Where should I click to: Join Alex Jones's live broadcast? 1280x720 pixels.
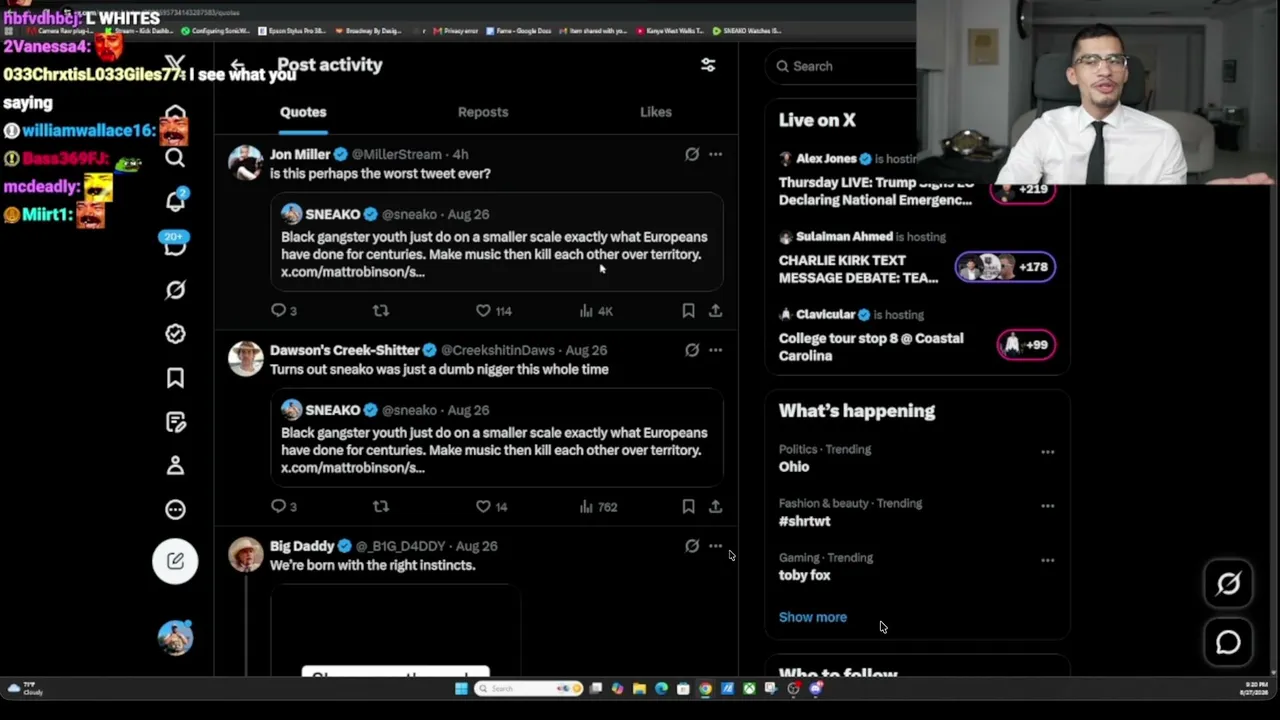pyautogui.click(x=917, y=179)
